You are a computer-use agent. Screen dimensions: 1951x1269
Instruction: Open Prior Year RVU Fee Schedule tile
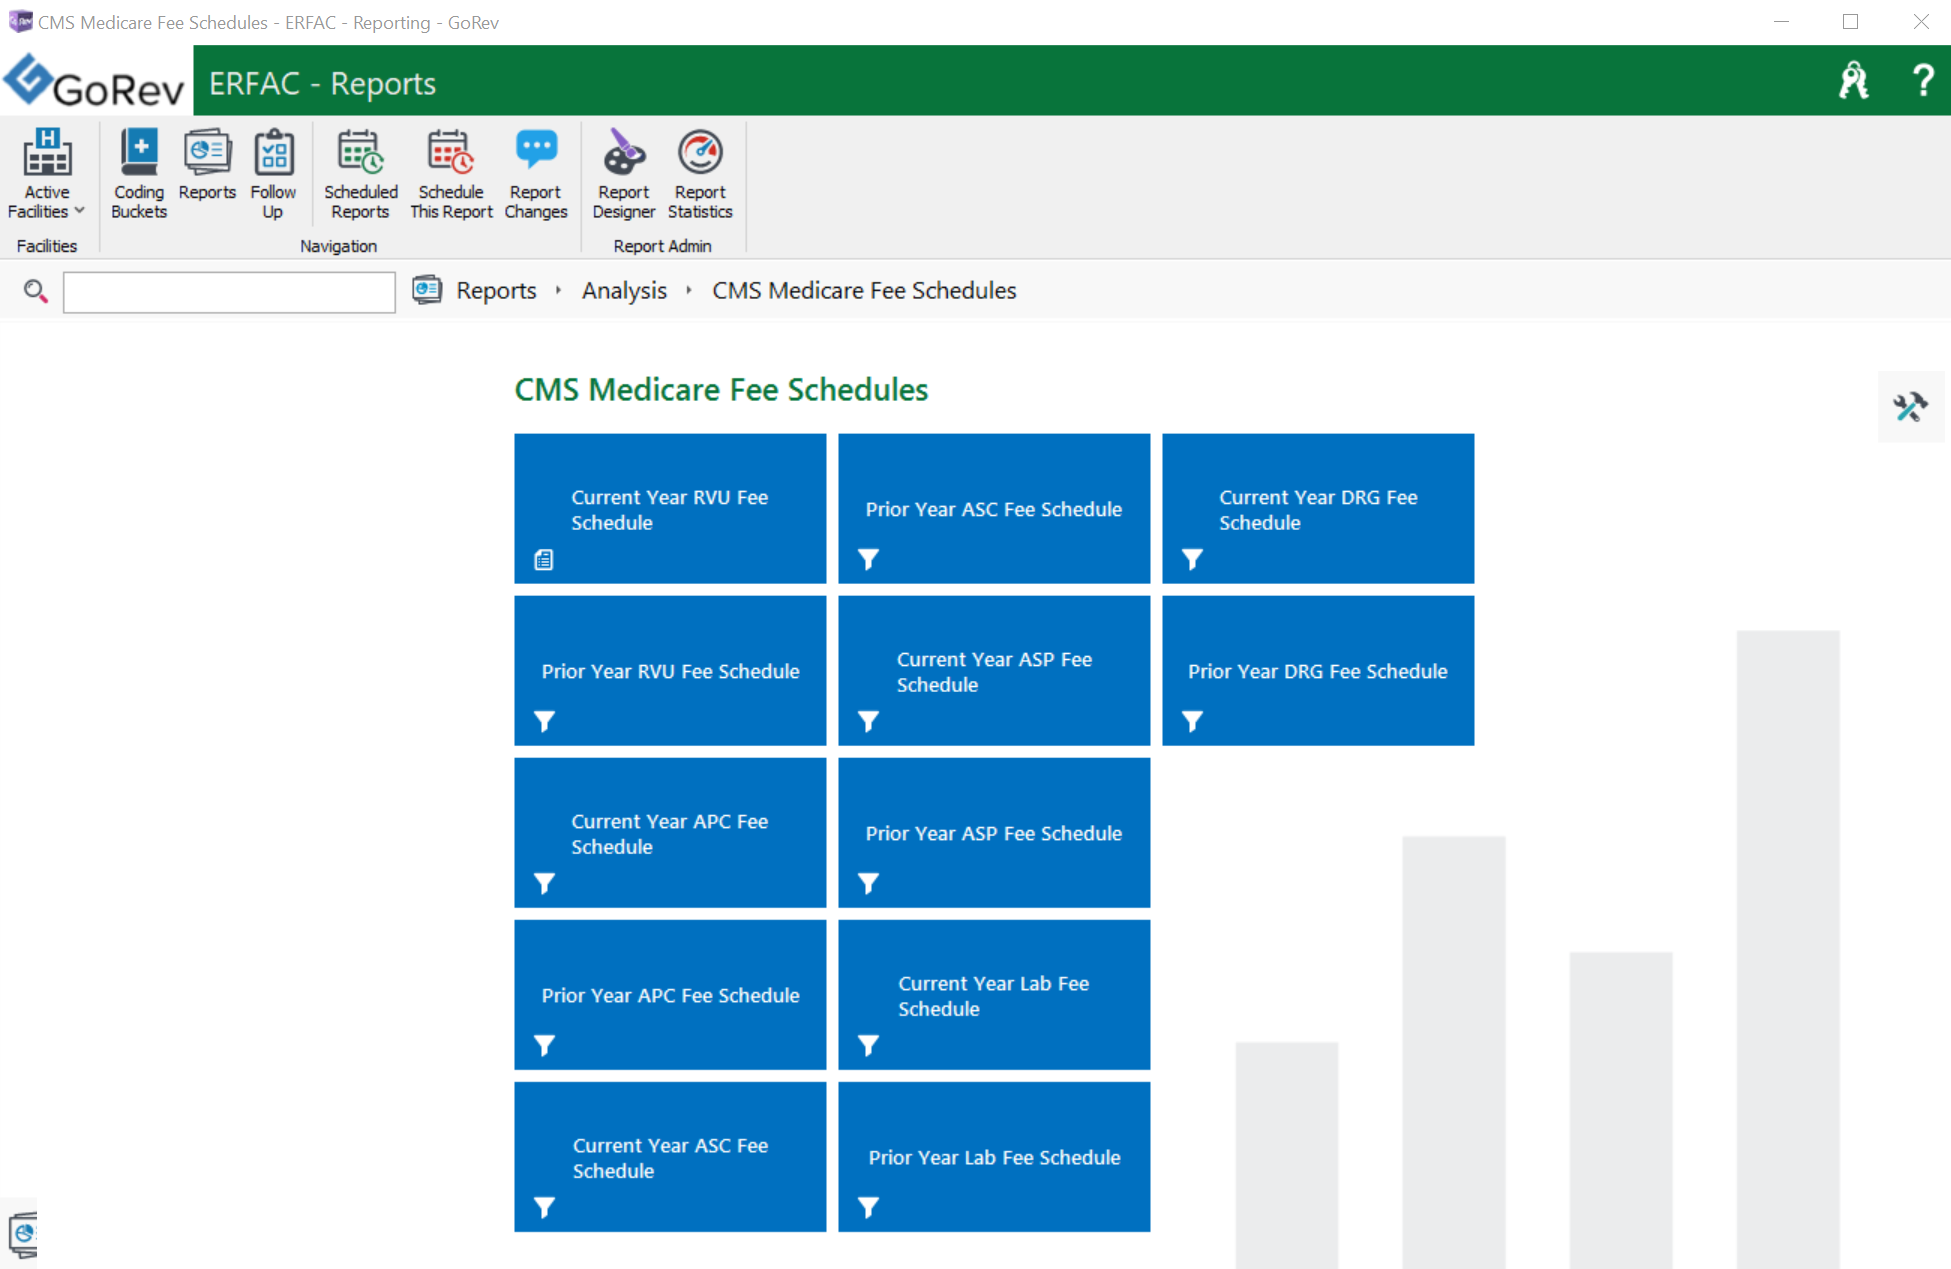click(670, 670)
